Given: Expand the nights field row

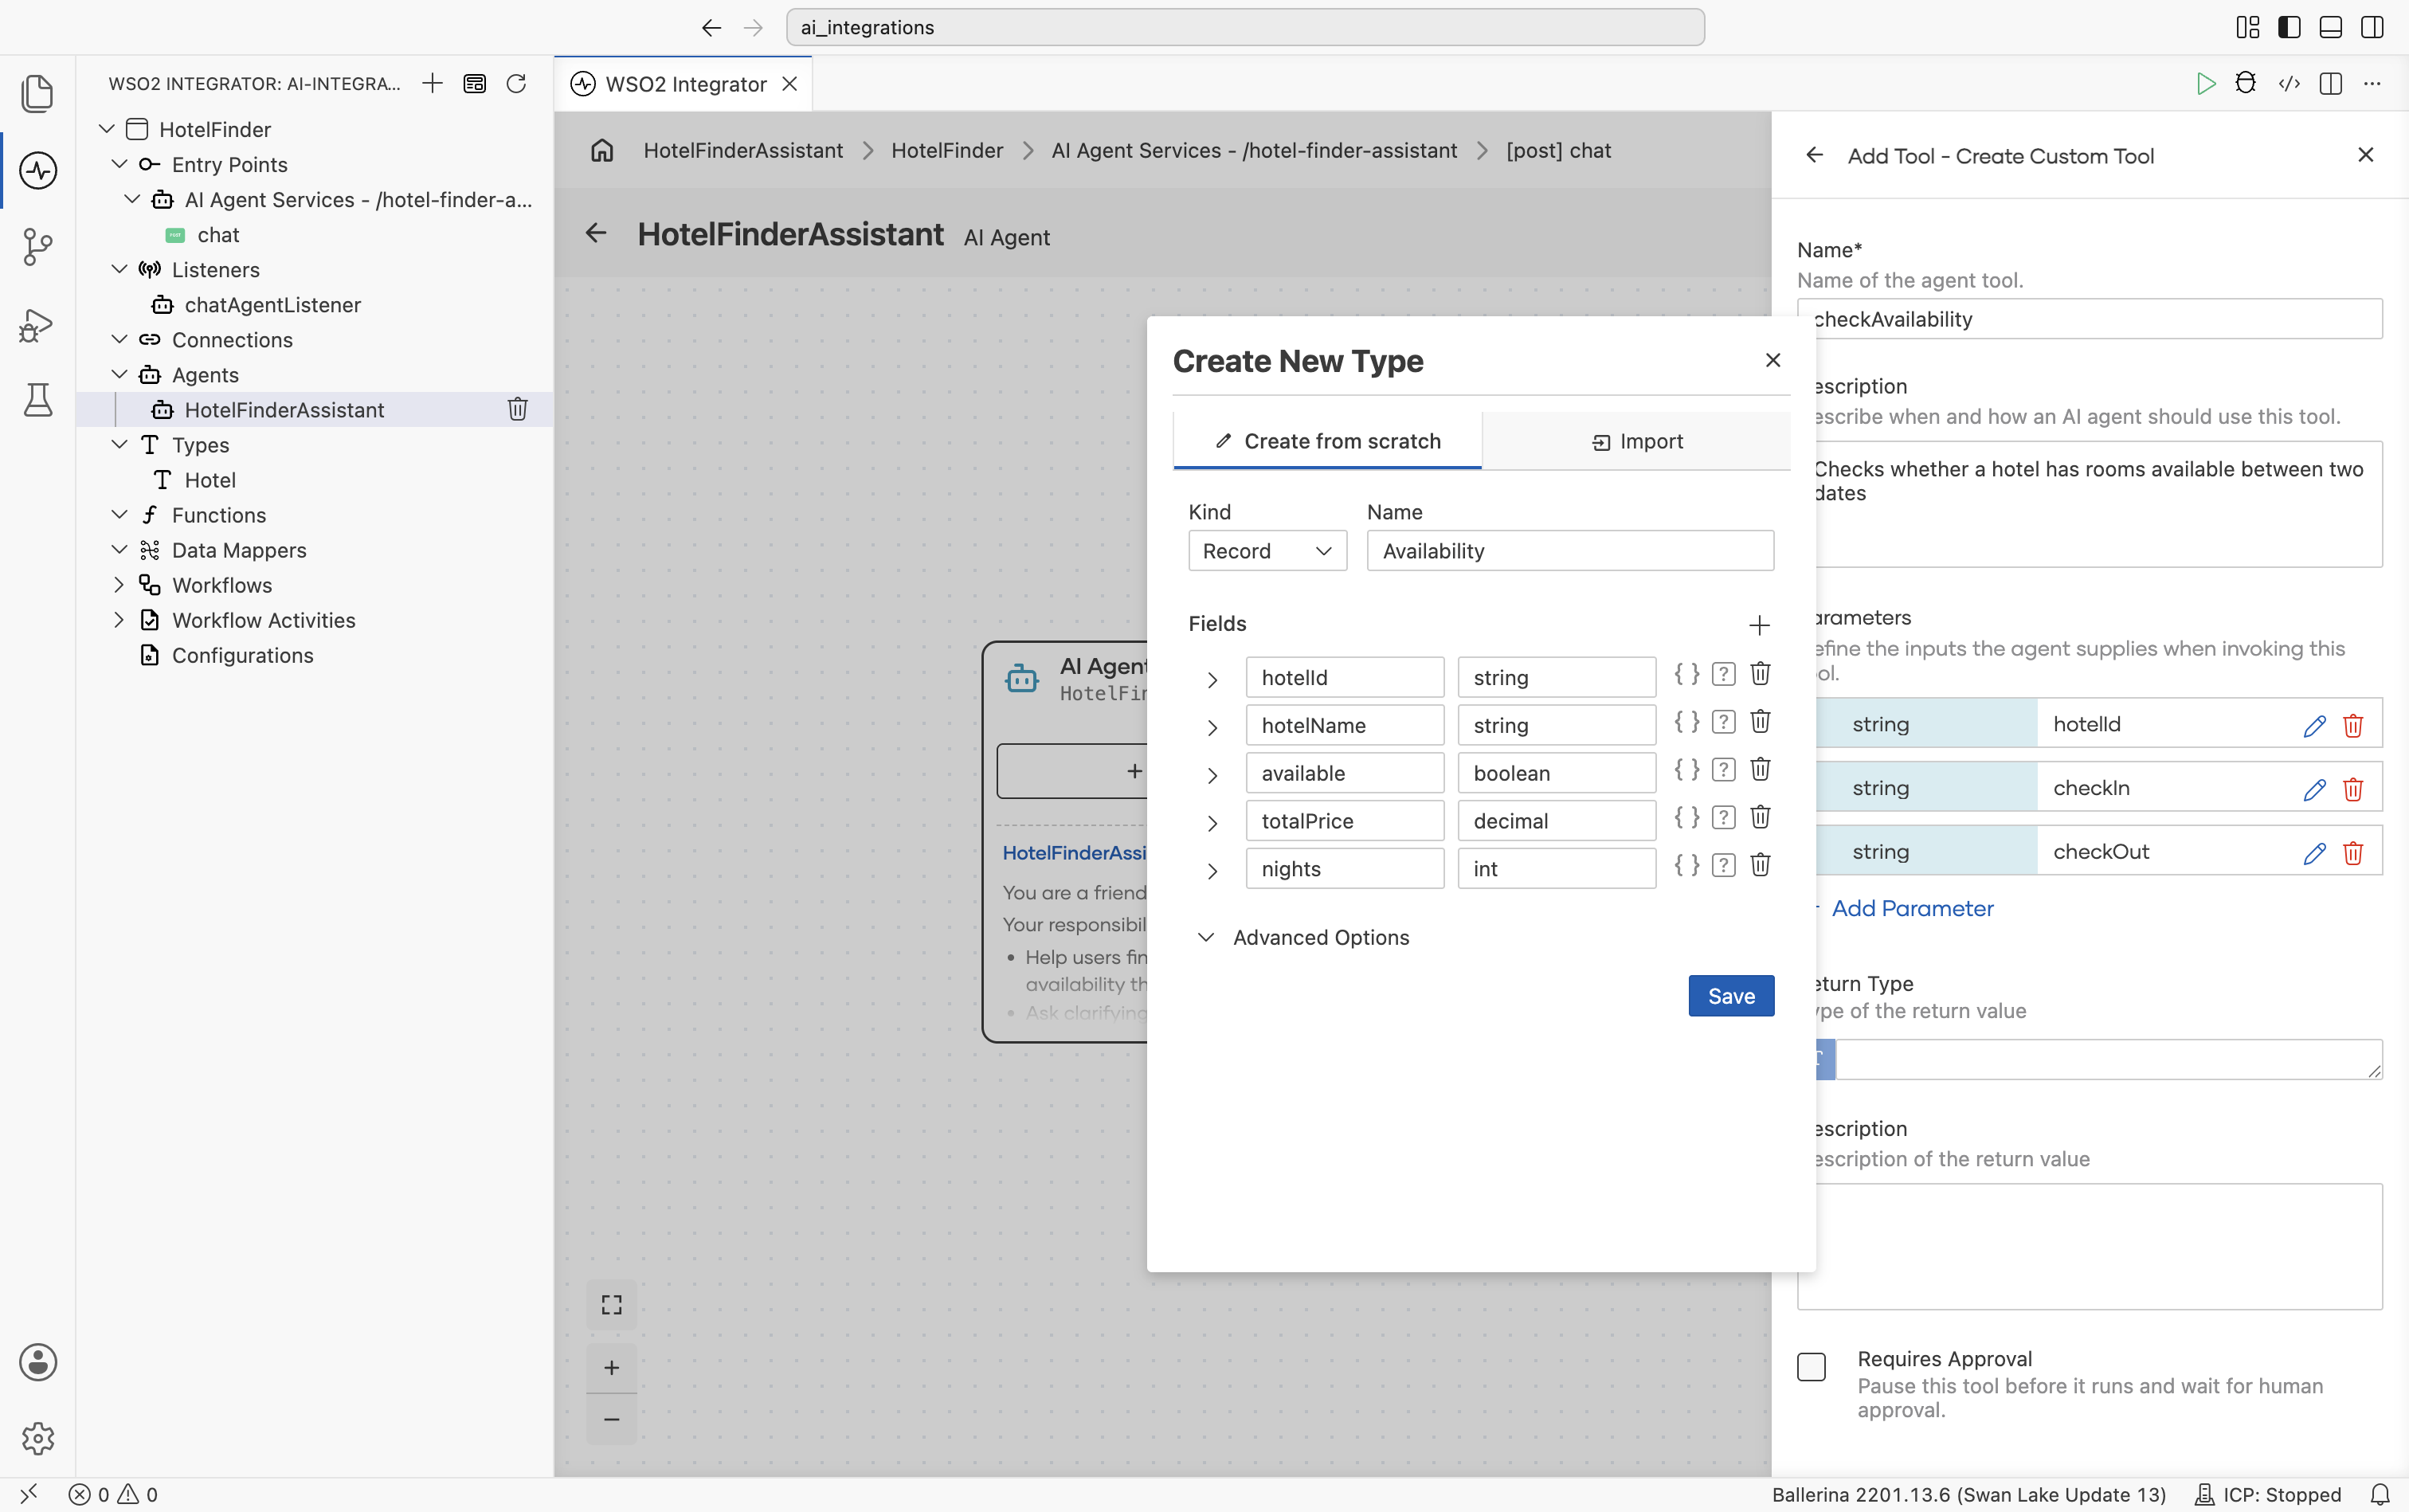Looking at the screenshot, I should pos(1212,871).
